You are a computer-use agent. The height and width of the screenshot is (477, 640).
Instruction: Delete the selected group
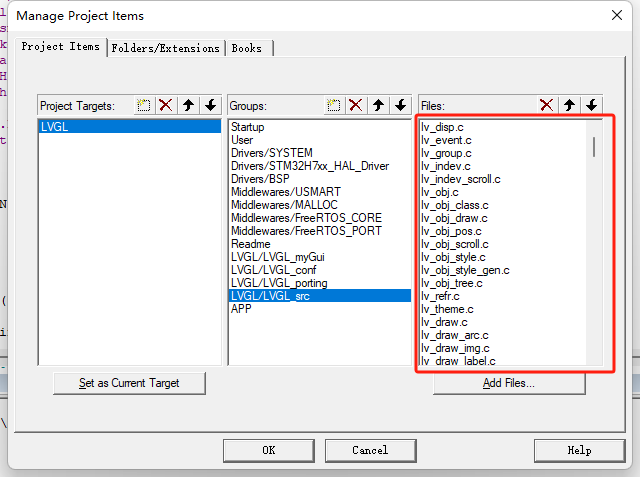coord(356,106)
